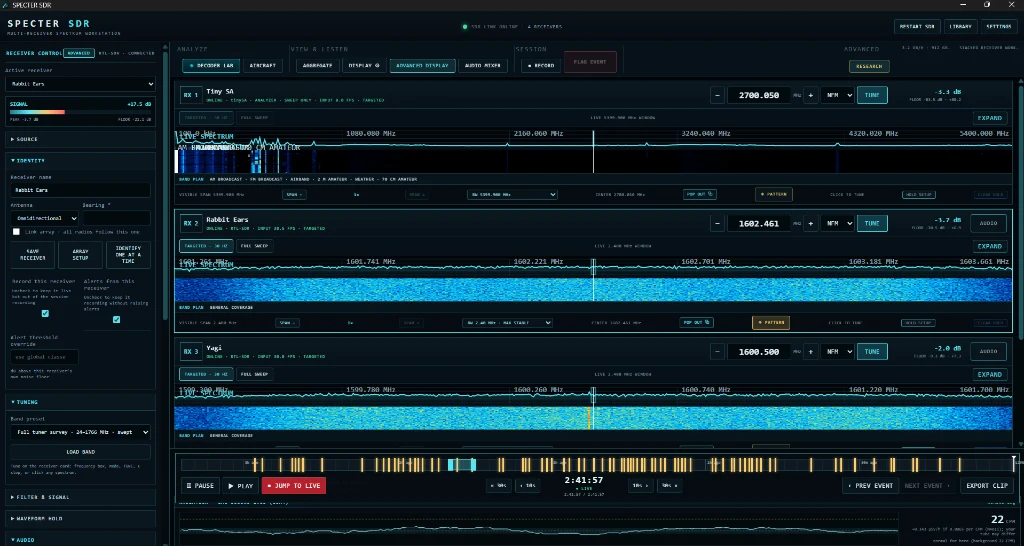Toggle Advanced mode in Receiver Control
The width and height of the screenshot is (1024, 546).
pos(79,53)
